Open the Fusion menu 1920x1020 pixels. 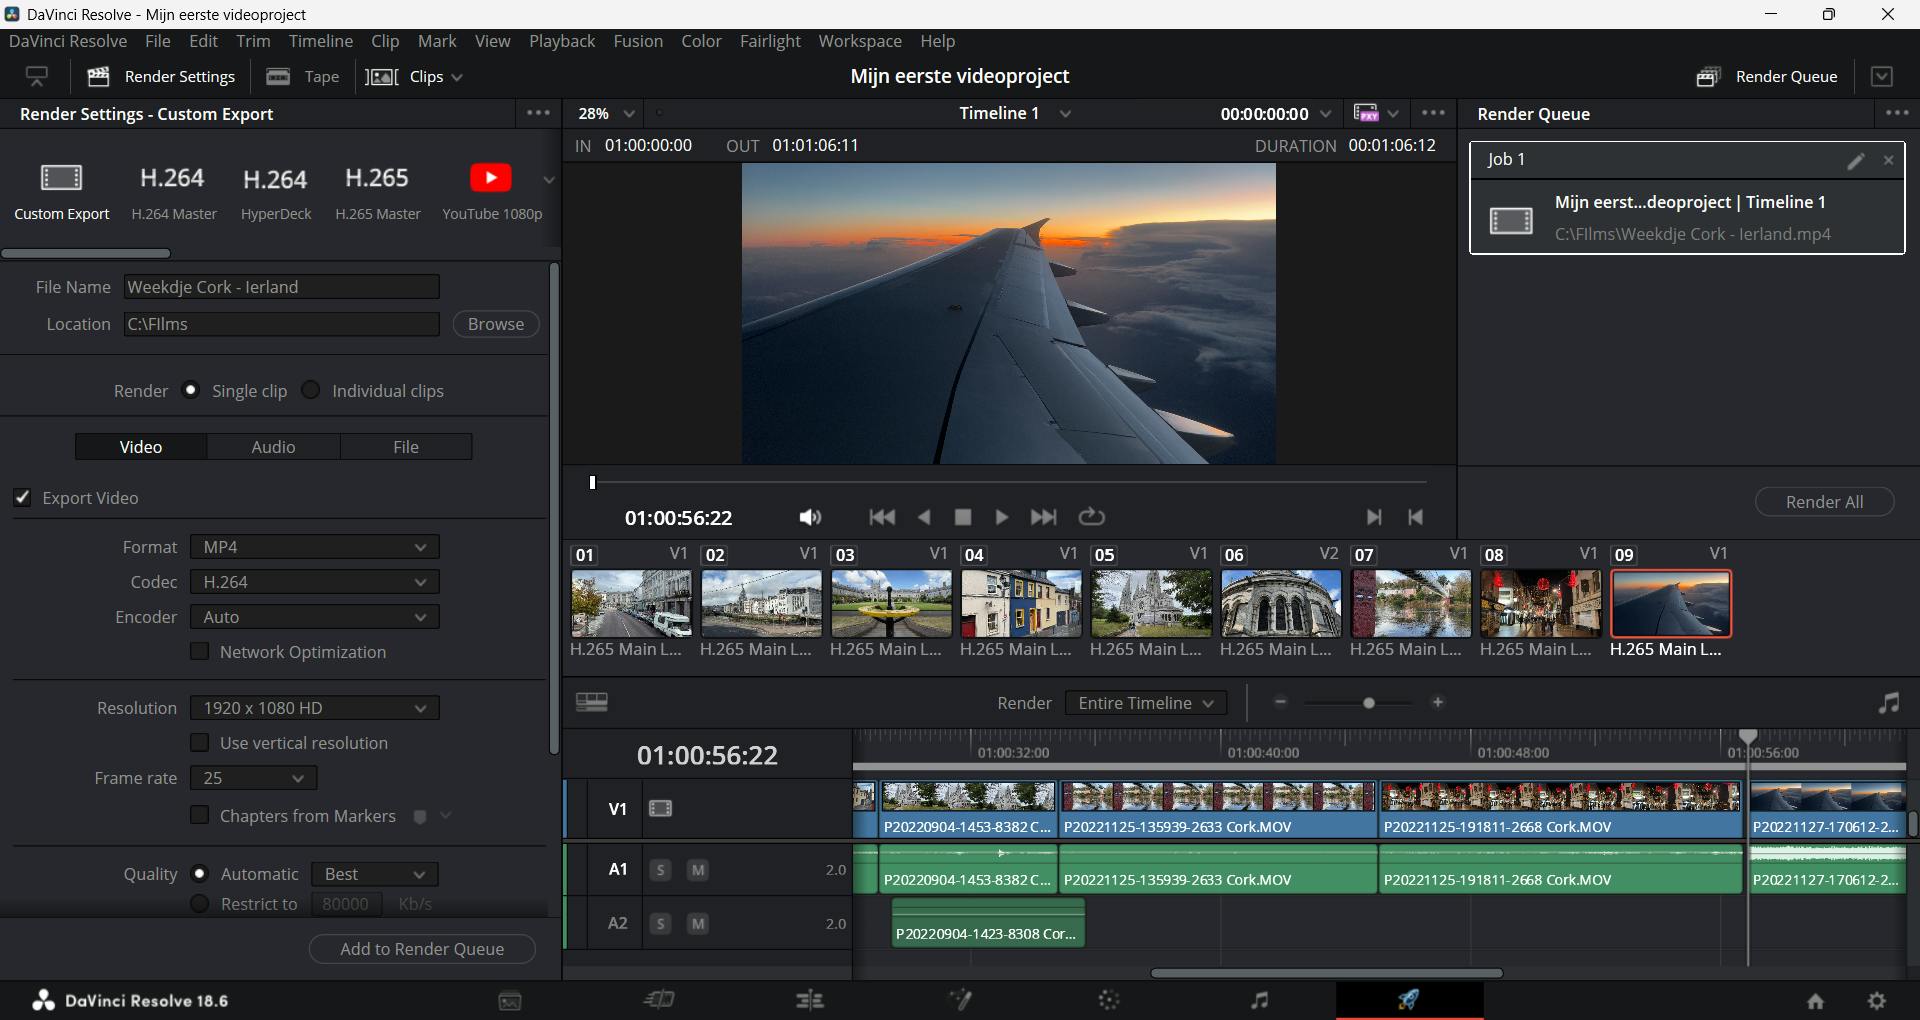(638, 41)
